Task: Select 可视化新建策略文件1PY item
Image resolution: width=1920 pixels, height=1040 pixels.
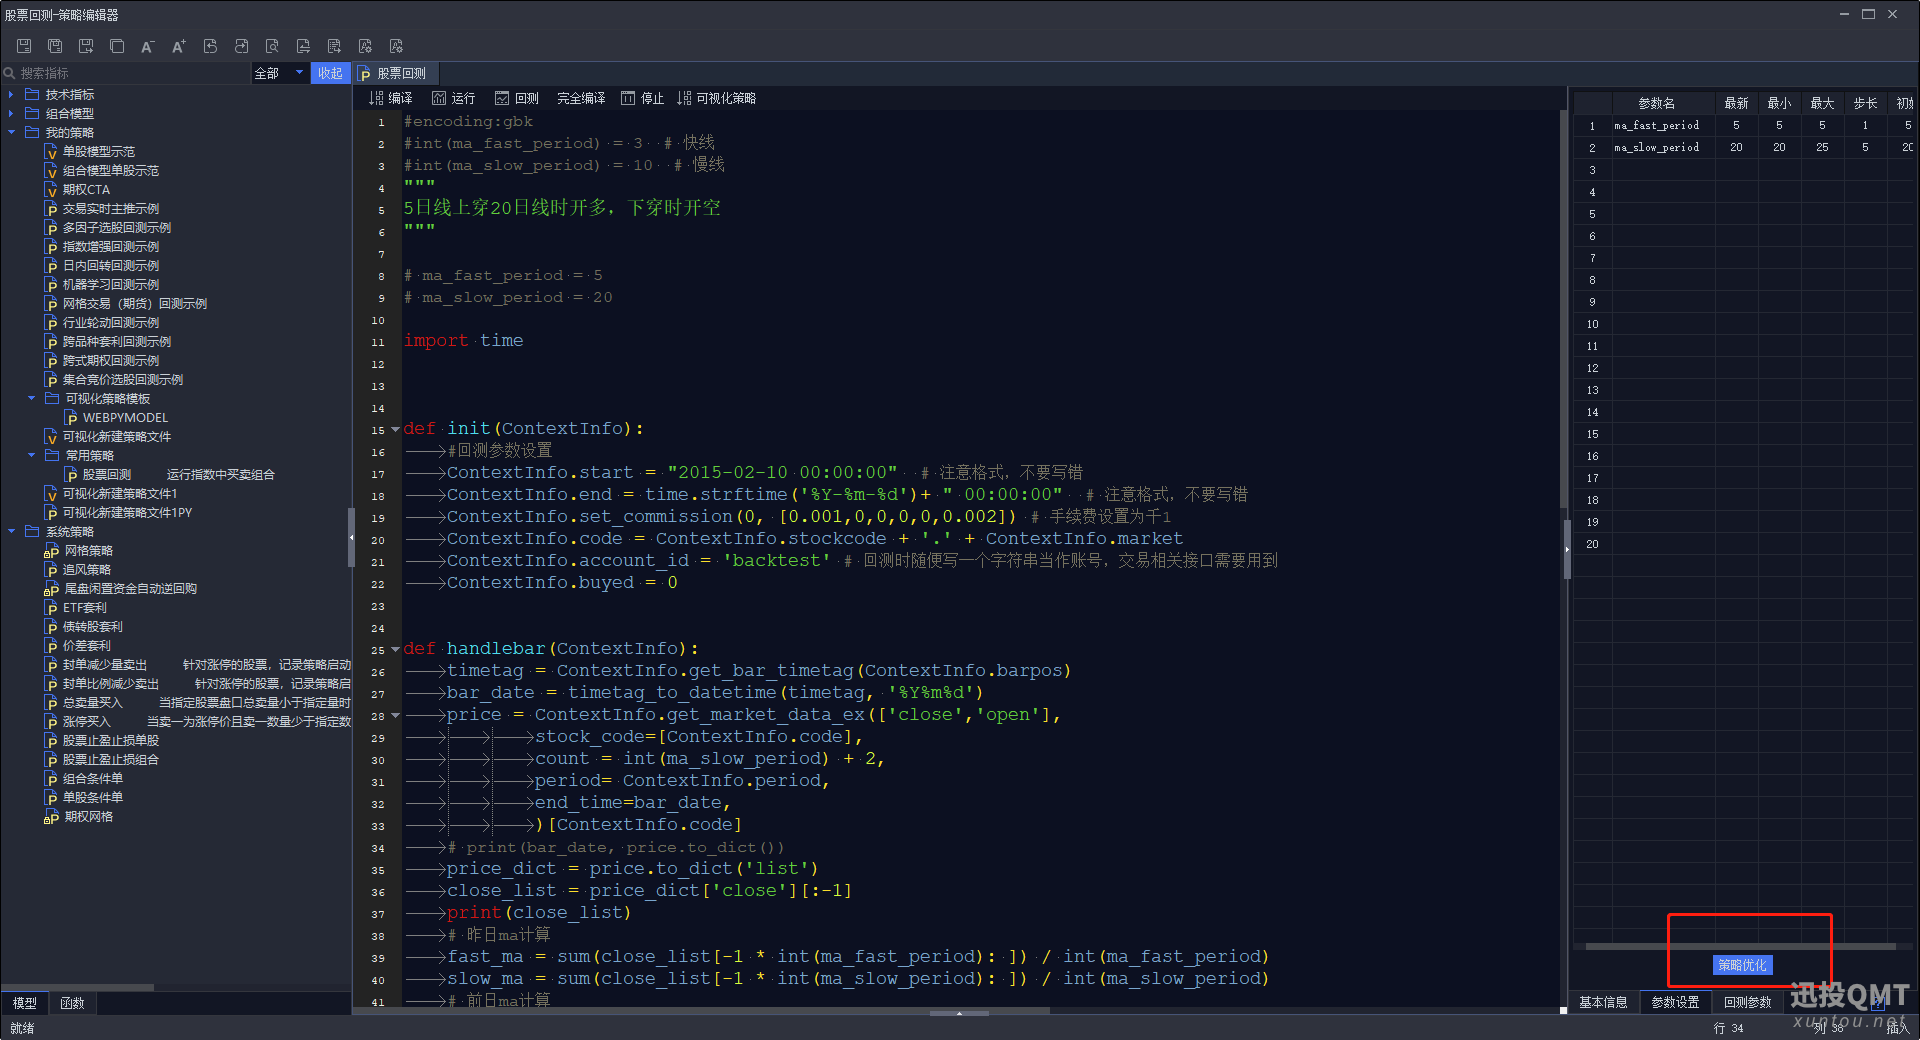Action: pyautogui.click(x=118, y=512)
